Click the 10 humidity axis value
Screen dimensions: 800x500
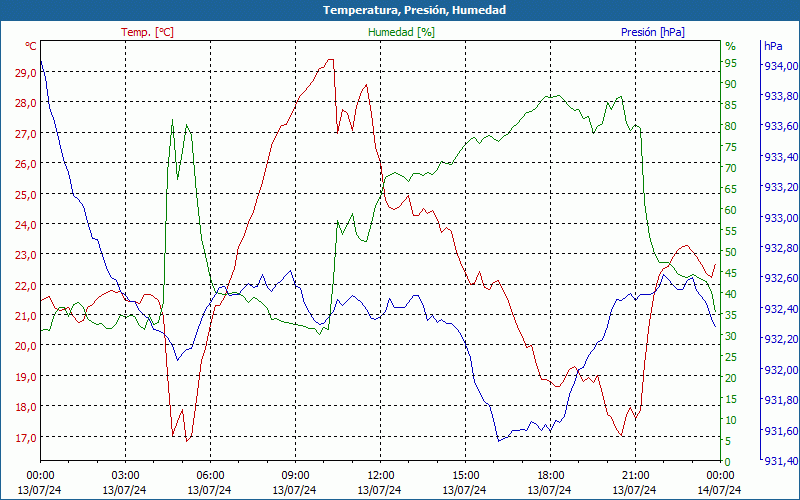(731, 420)
